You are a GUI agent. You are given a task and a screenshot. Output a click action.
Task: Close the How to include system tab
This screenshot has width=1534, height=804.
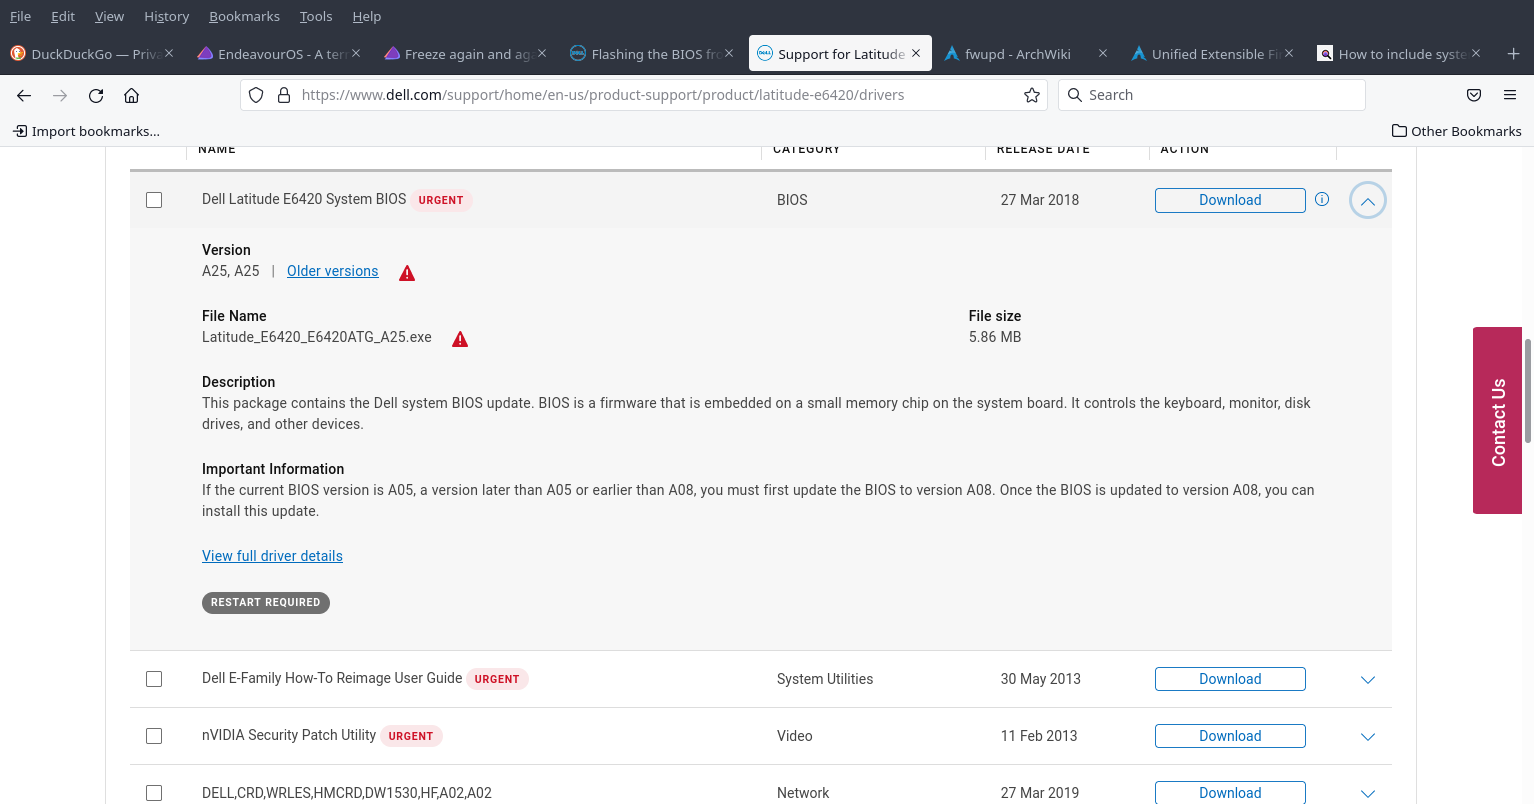click(1476, 53)
